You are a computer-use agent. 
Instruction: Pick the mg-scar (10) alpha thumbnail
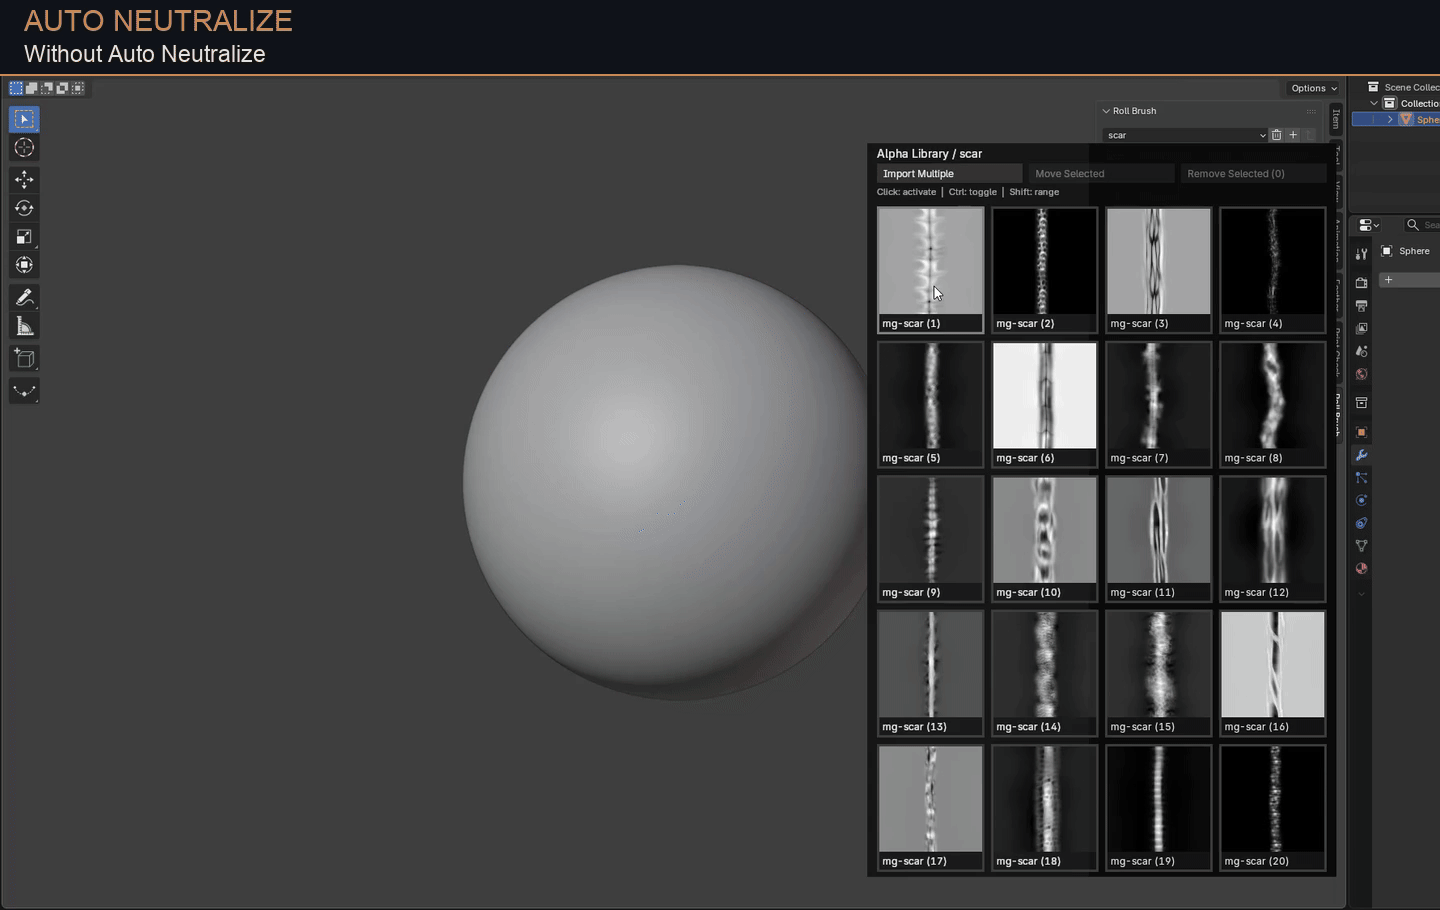click(1044, 539)
